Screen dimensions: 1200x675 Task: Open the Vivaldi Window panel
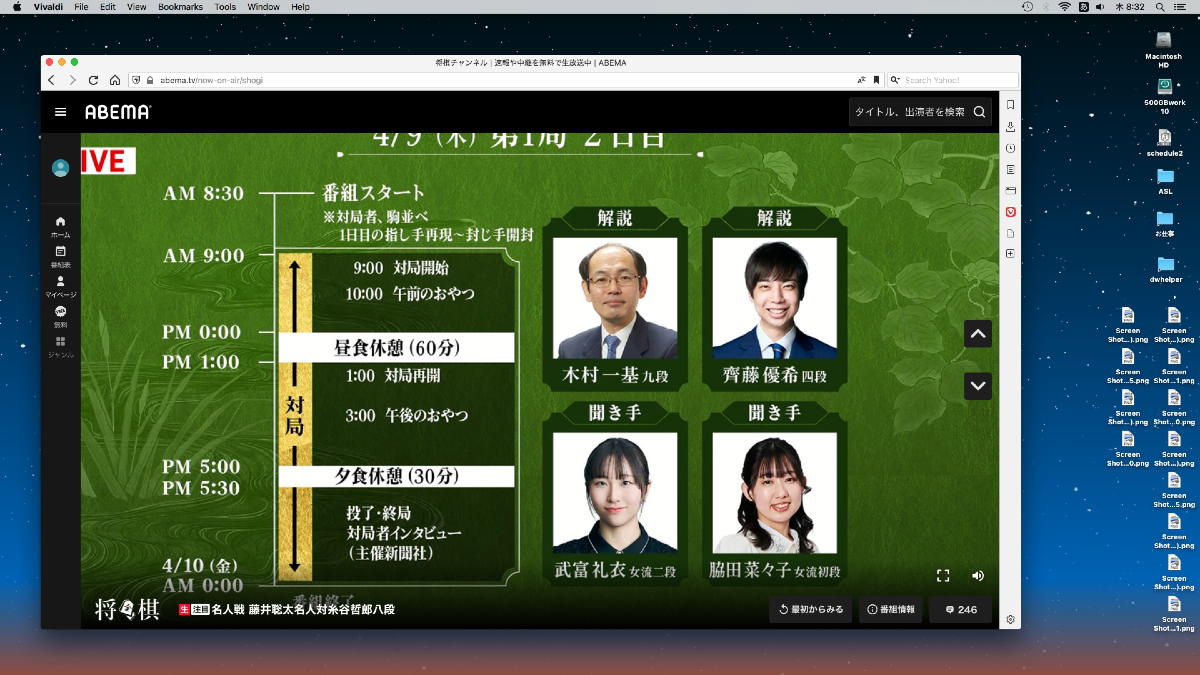1010,190
